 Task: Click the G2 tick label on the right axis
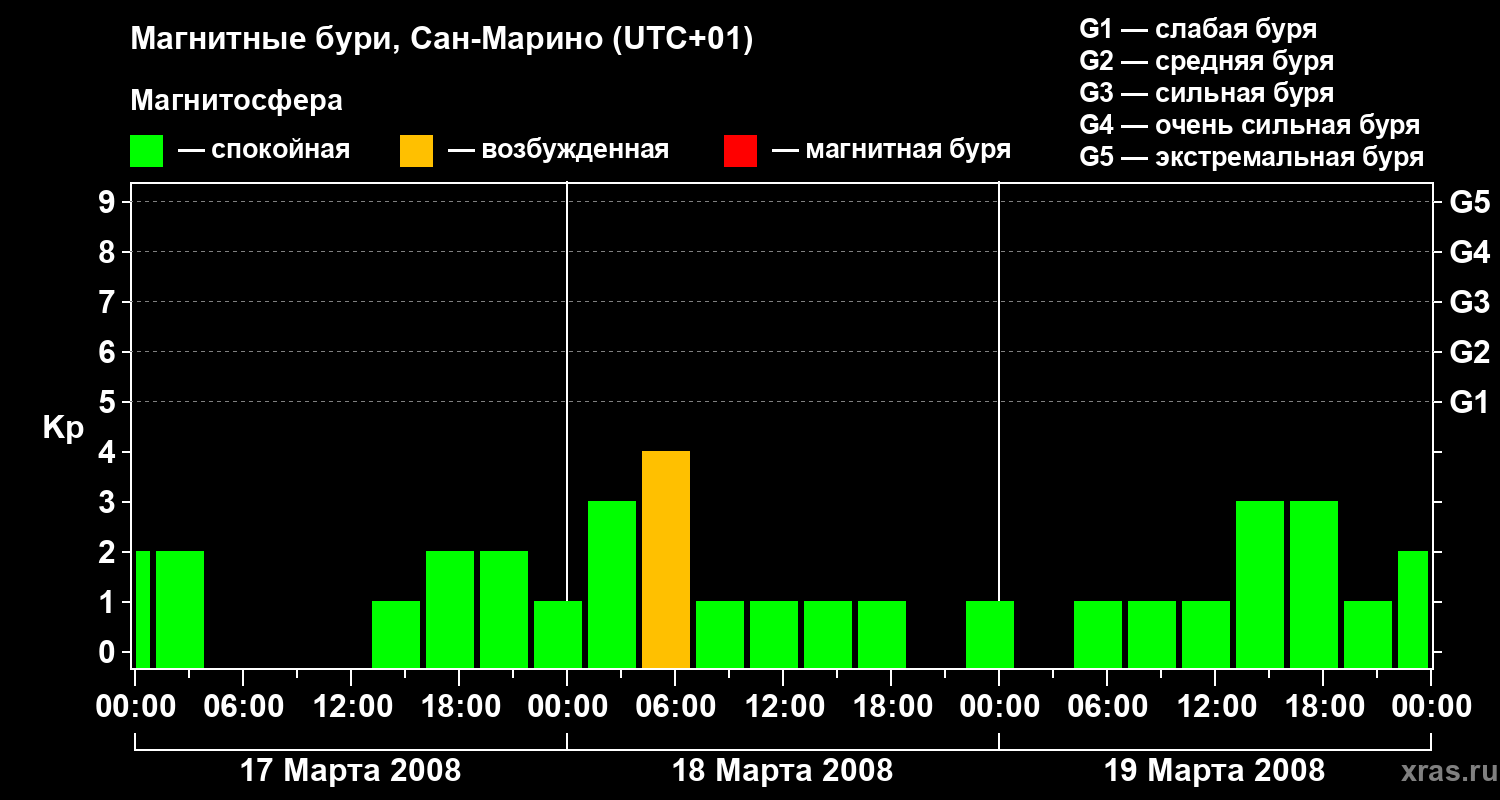(1469, 352)
